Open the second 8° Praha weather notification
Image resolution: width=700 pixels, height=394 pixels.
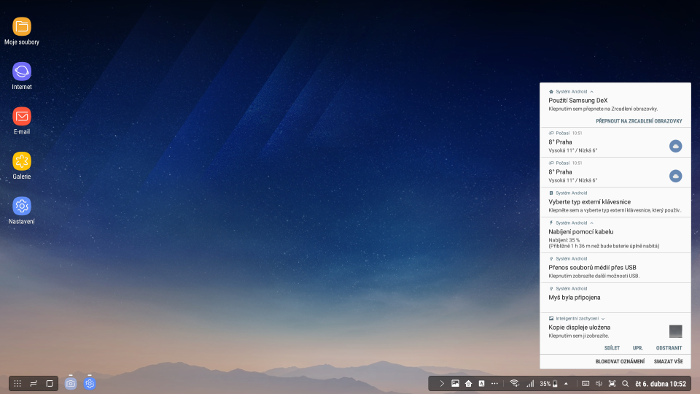click(x=615, y=172)
